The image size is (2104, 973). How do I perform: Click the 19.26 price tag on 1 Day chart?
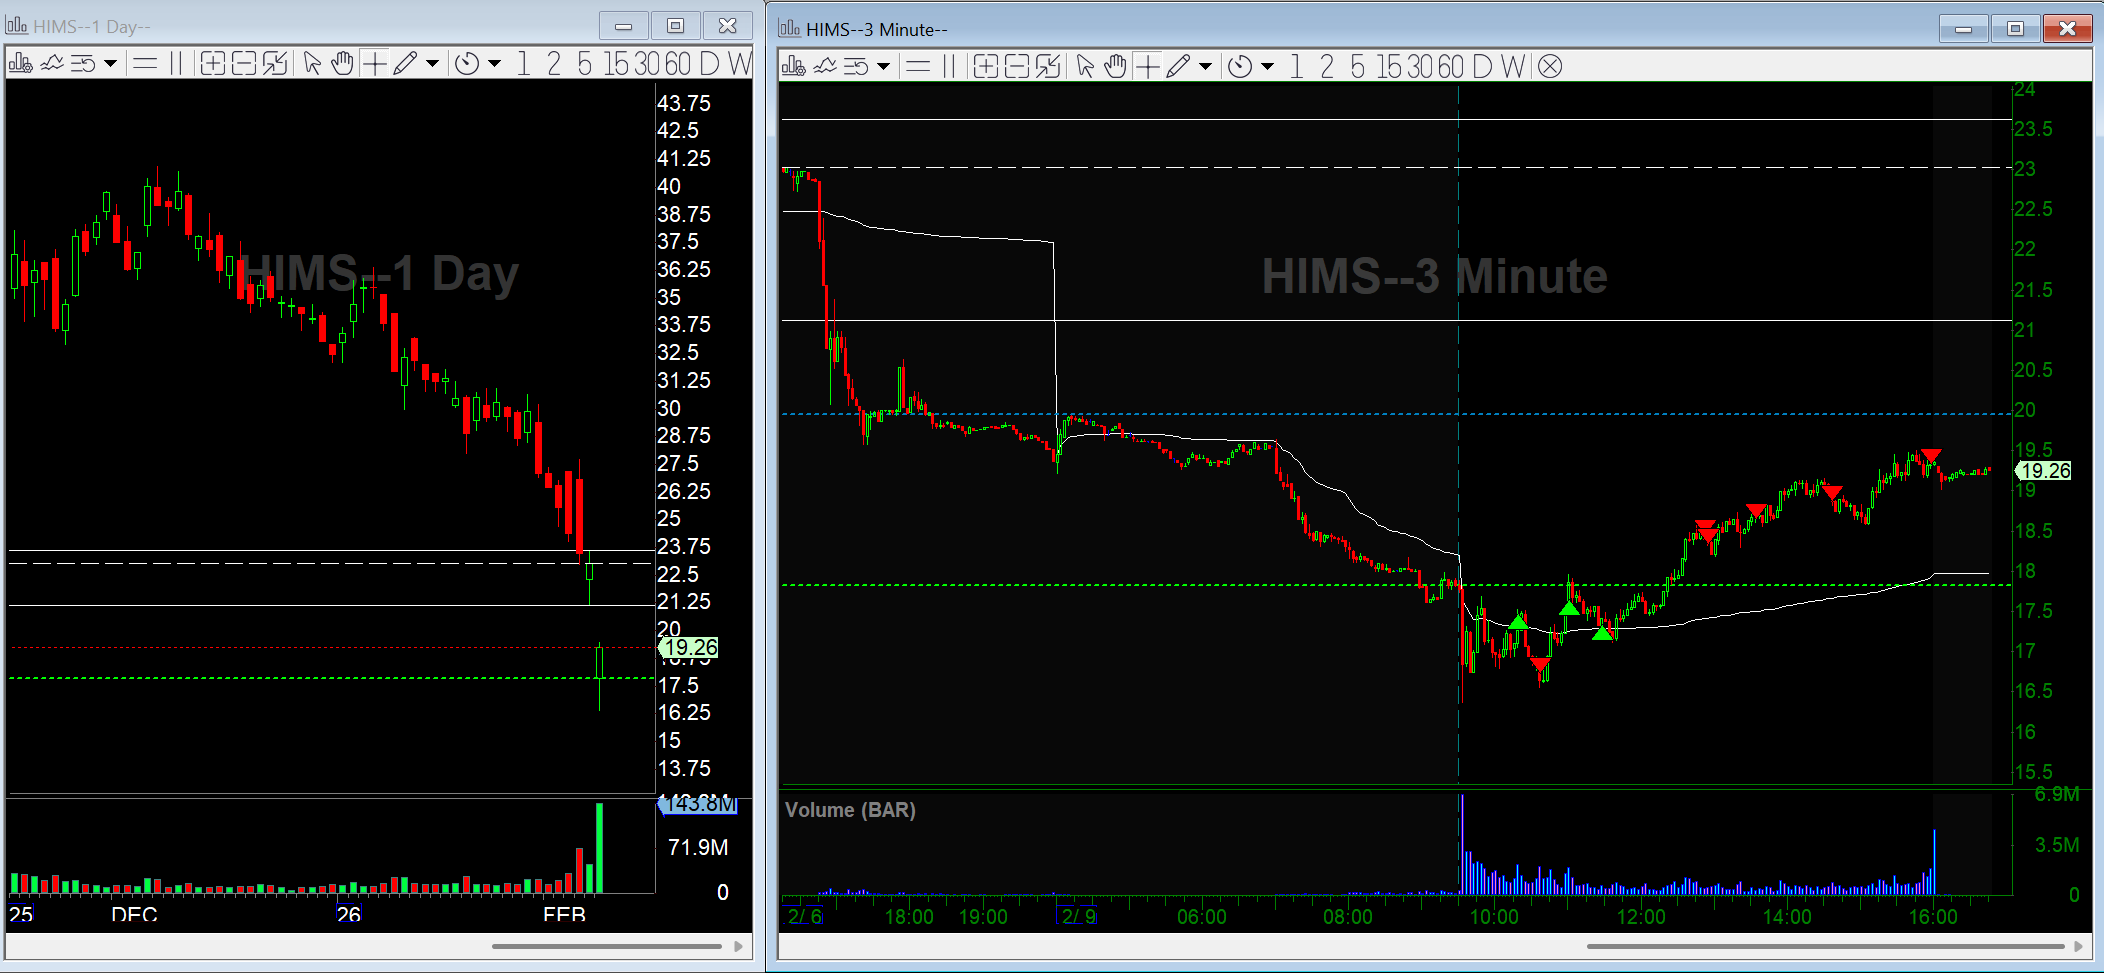tap(689, 648)
